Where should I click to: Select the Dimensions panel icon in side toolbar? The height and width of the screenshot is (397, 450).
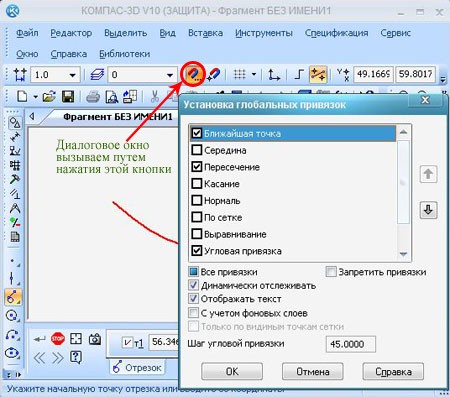click(14, 137)
